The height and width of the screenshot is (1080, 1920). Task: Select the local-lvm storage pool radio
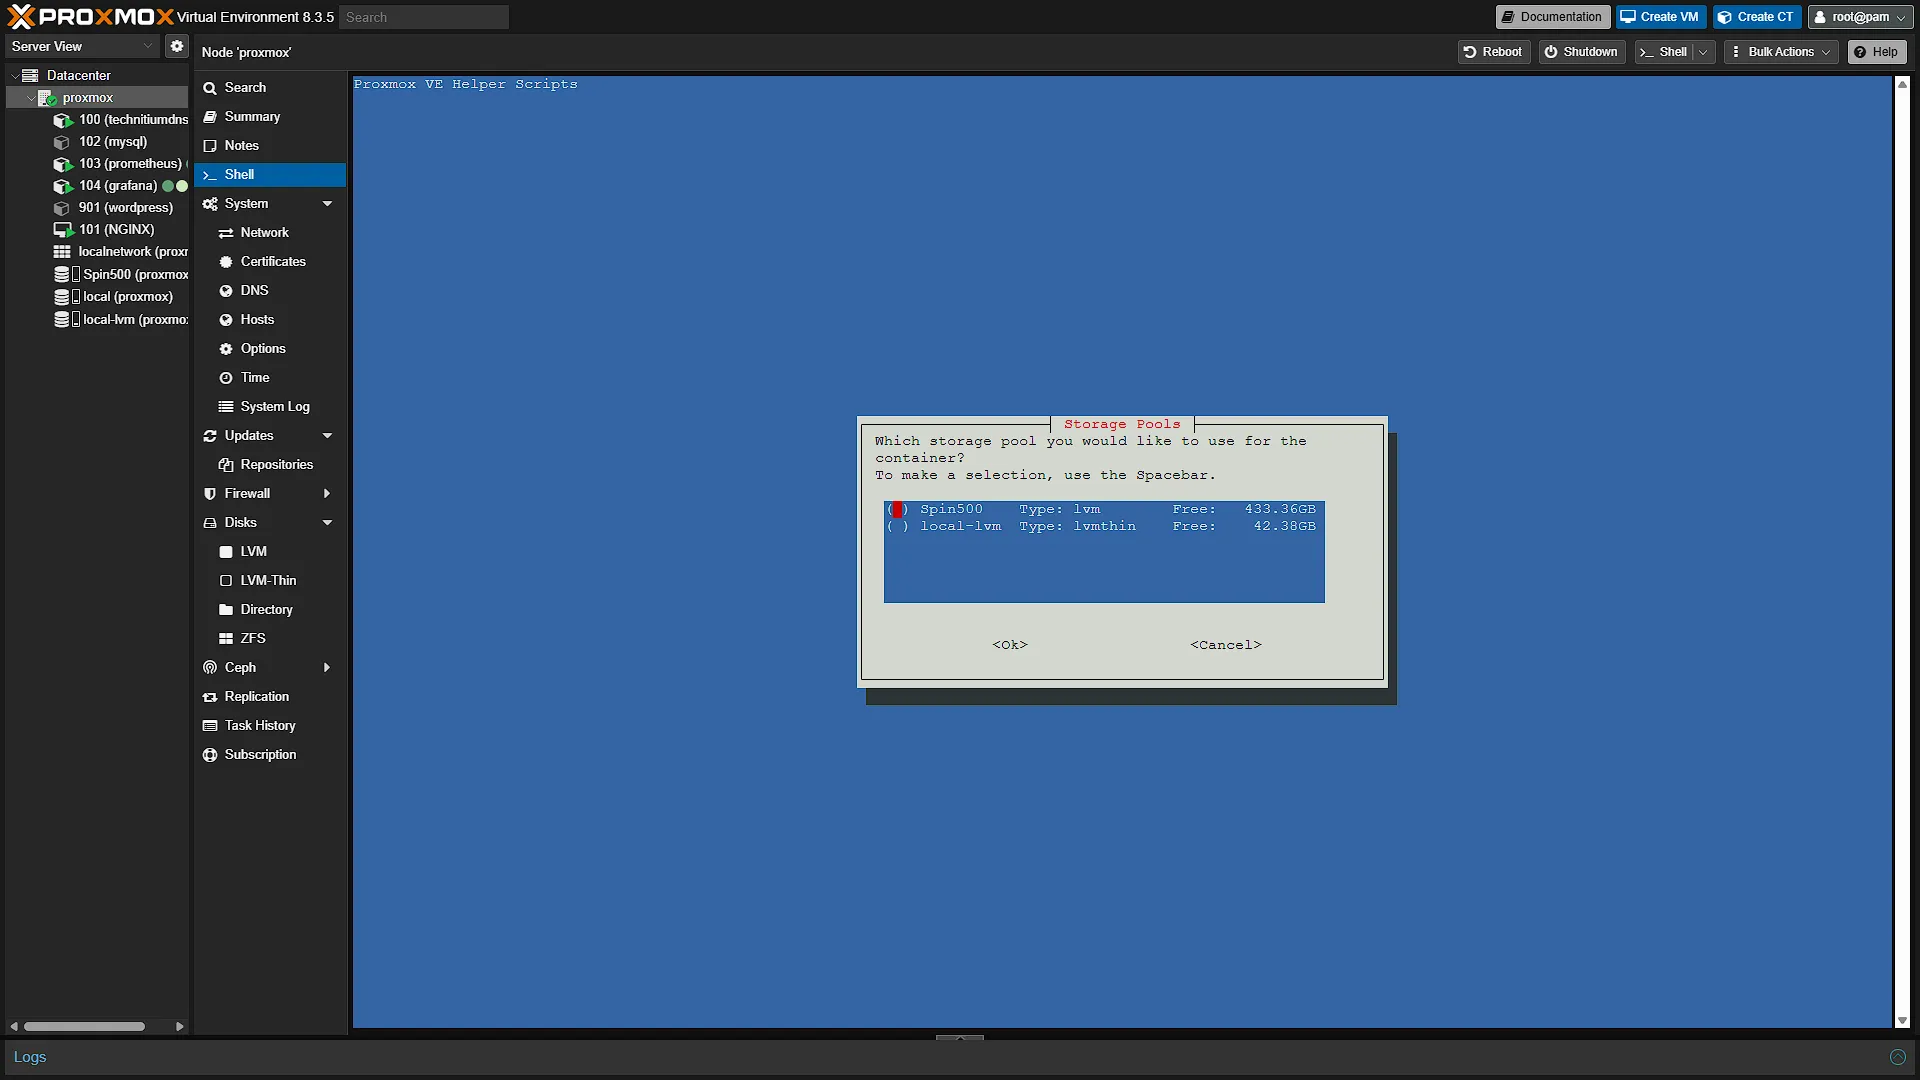tap(897, 526)
